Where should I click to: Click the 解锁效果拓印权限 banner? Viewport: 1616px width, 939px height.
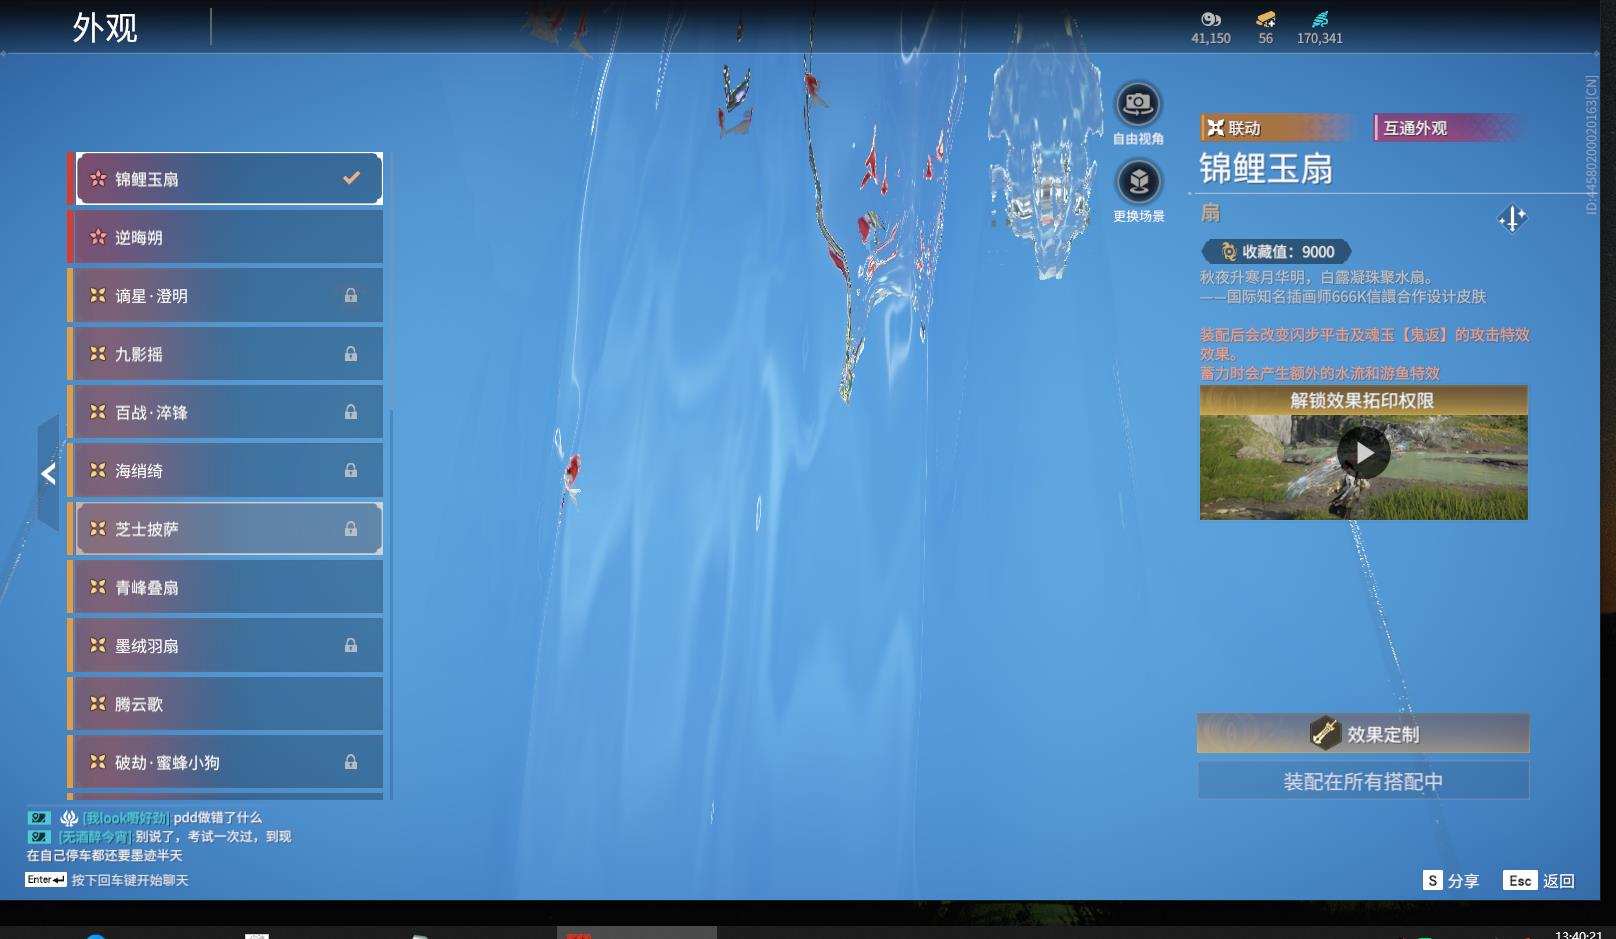click(x=1363, y=401)
